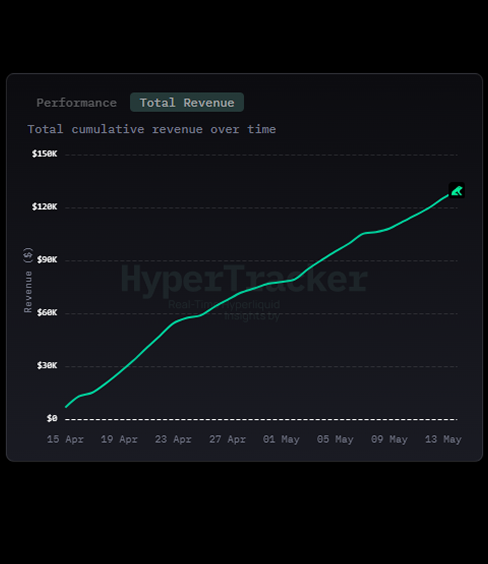The width and height of the screenshot is (488, 564).
Task: Click the 15 Apr date label
Action: point(65,440)
